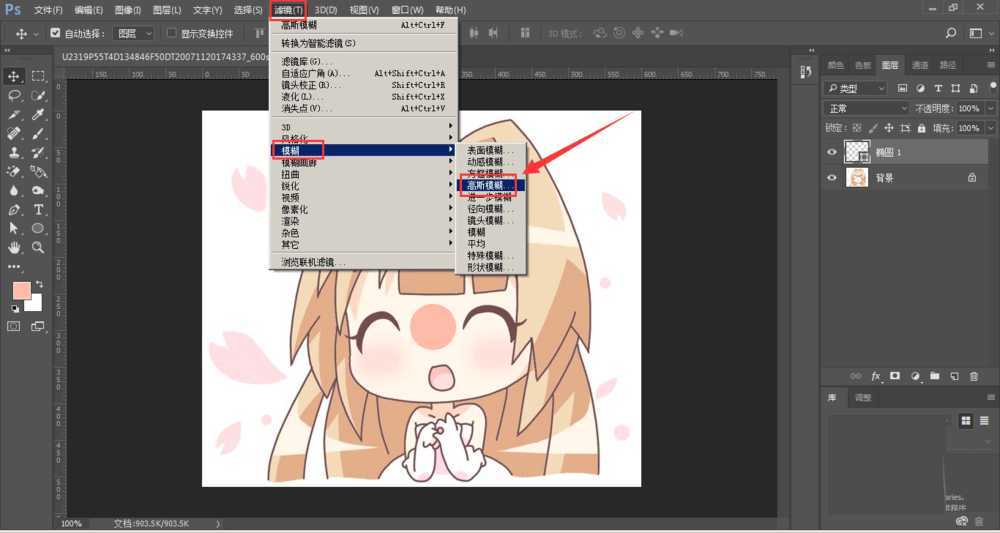Enable the 显示变换控件 checkbox
This screenshot has height=533, width=1000.
coord(171,33)
